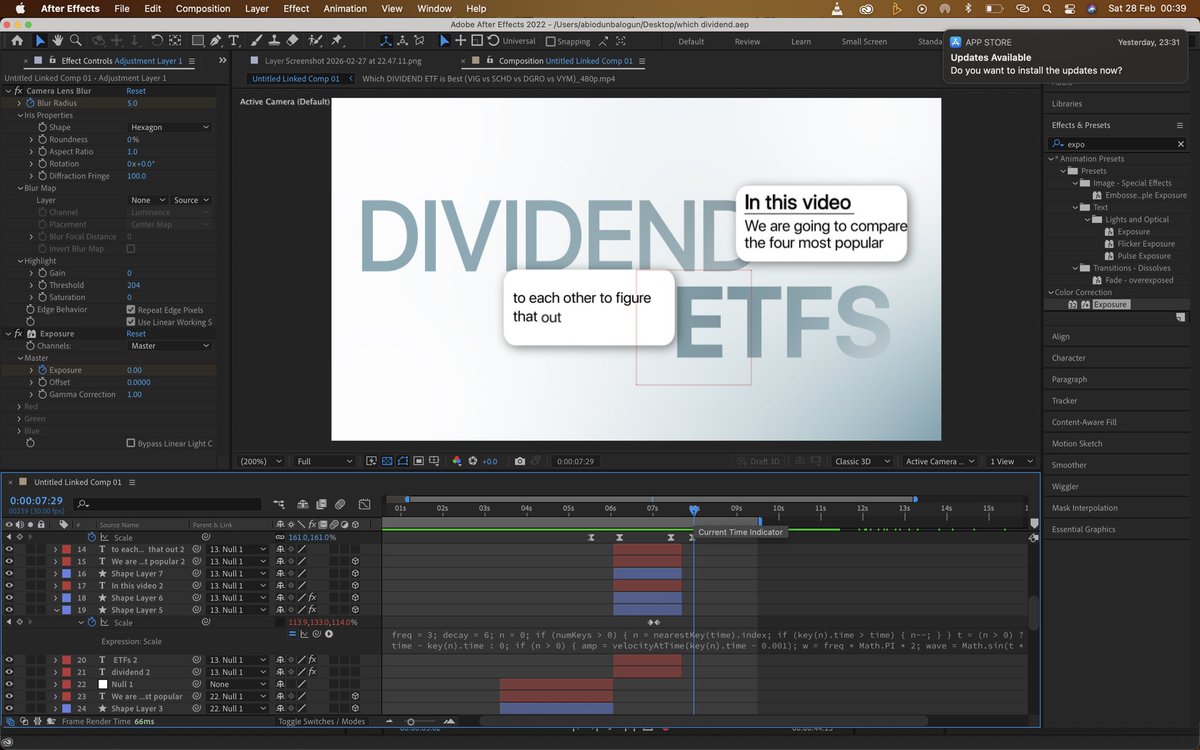Select the Zoom tool
This screenshot has width=1200, height=750.
tap(76, 41)
